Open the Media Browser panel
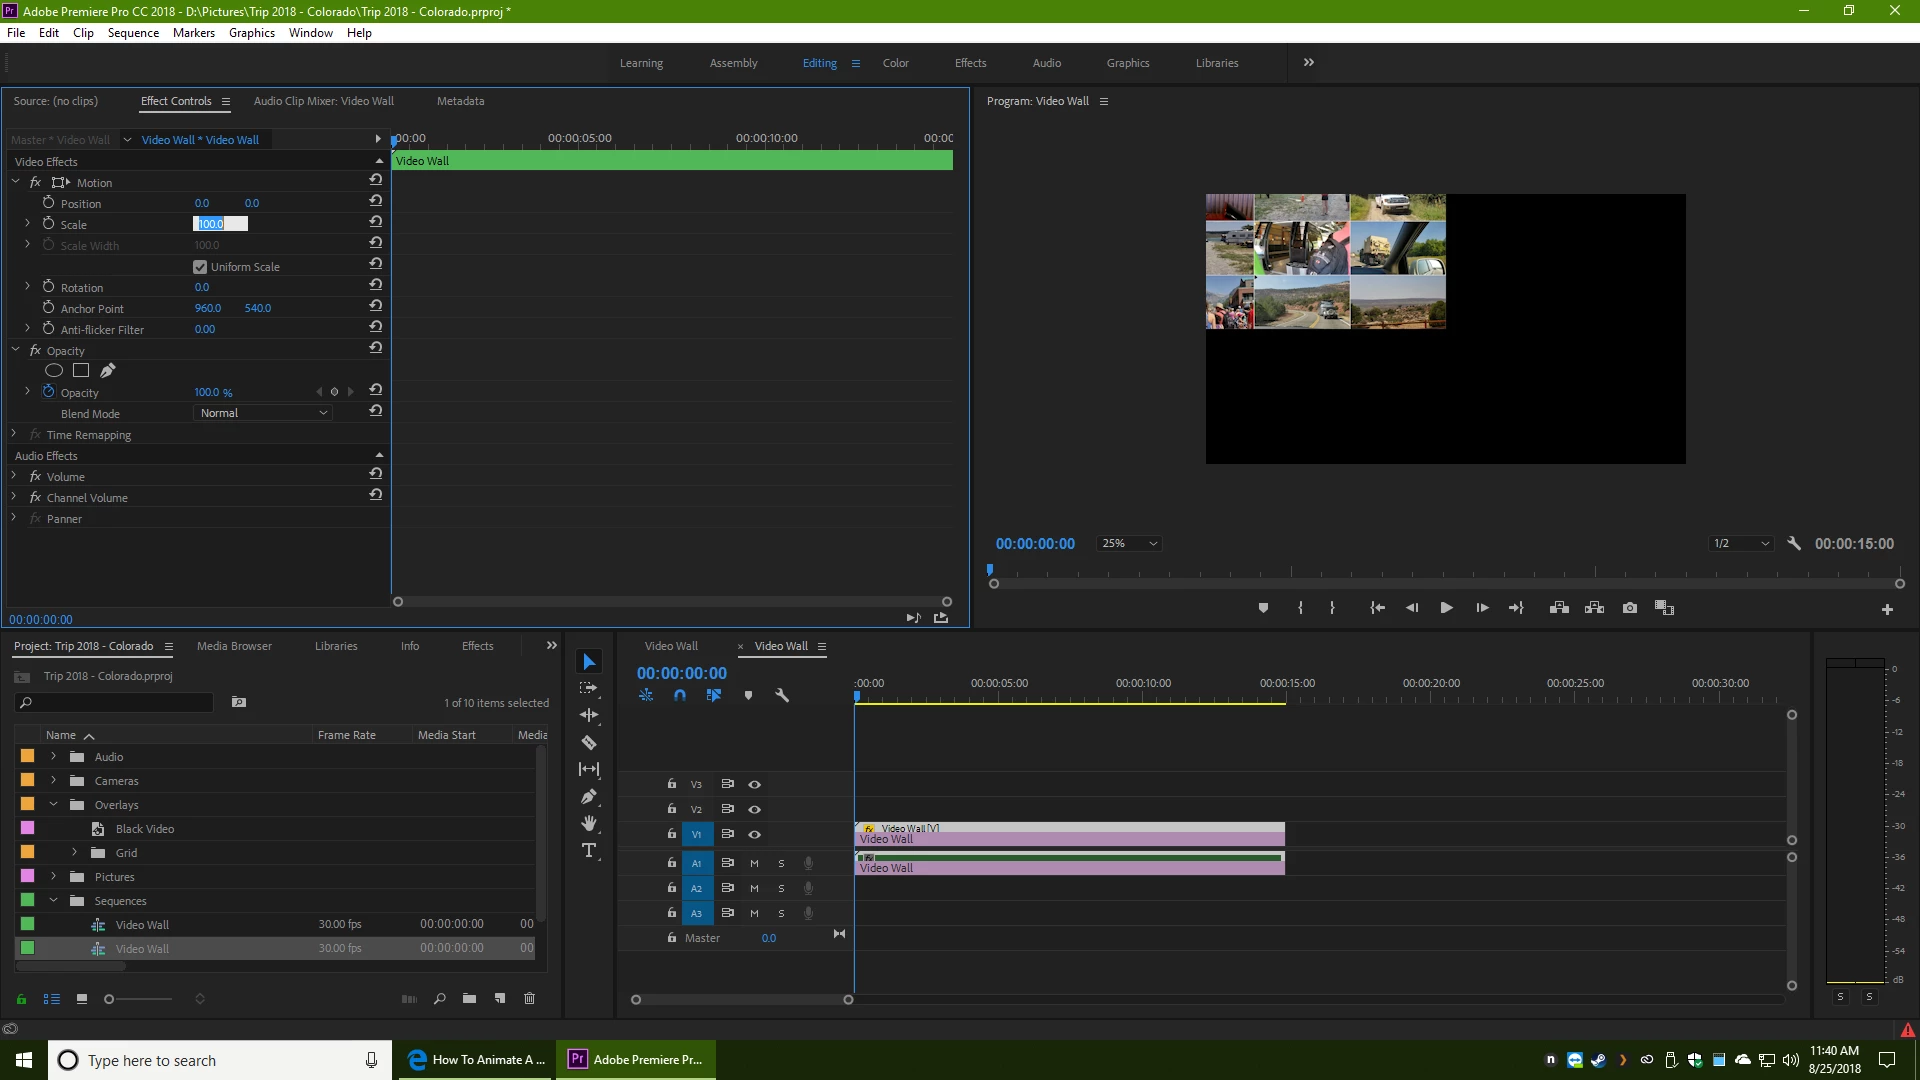This screenshot has height=1080, width=1920. point(234,646)
